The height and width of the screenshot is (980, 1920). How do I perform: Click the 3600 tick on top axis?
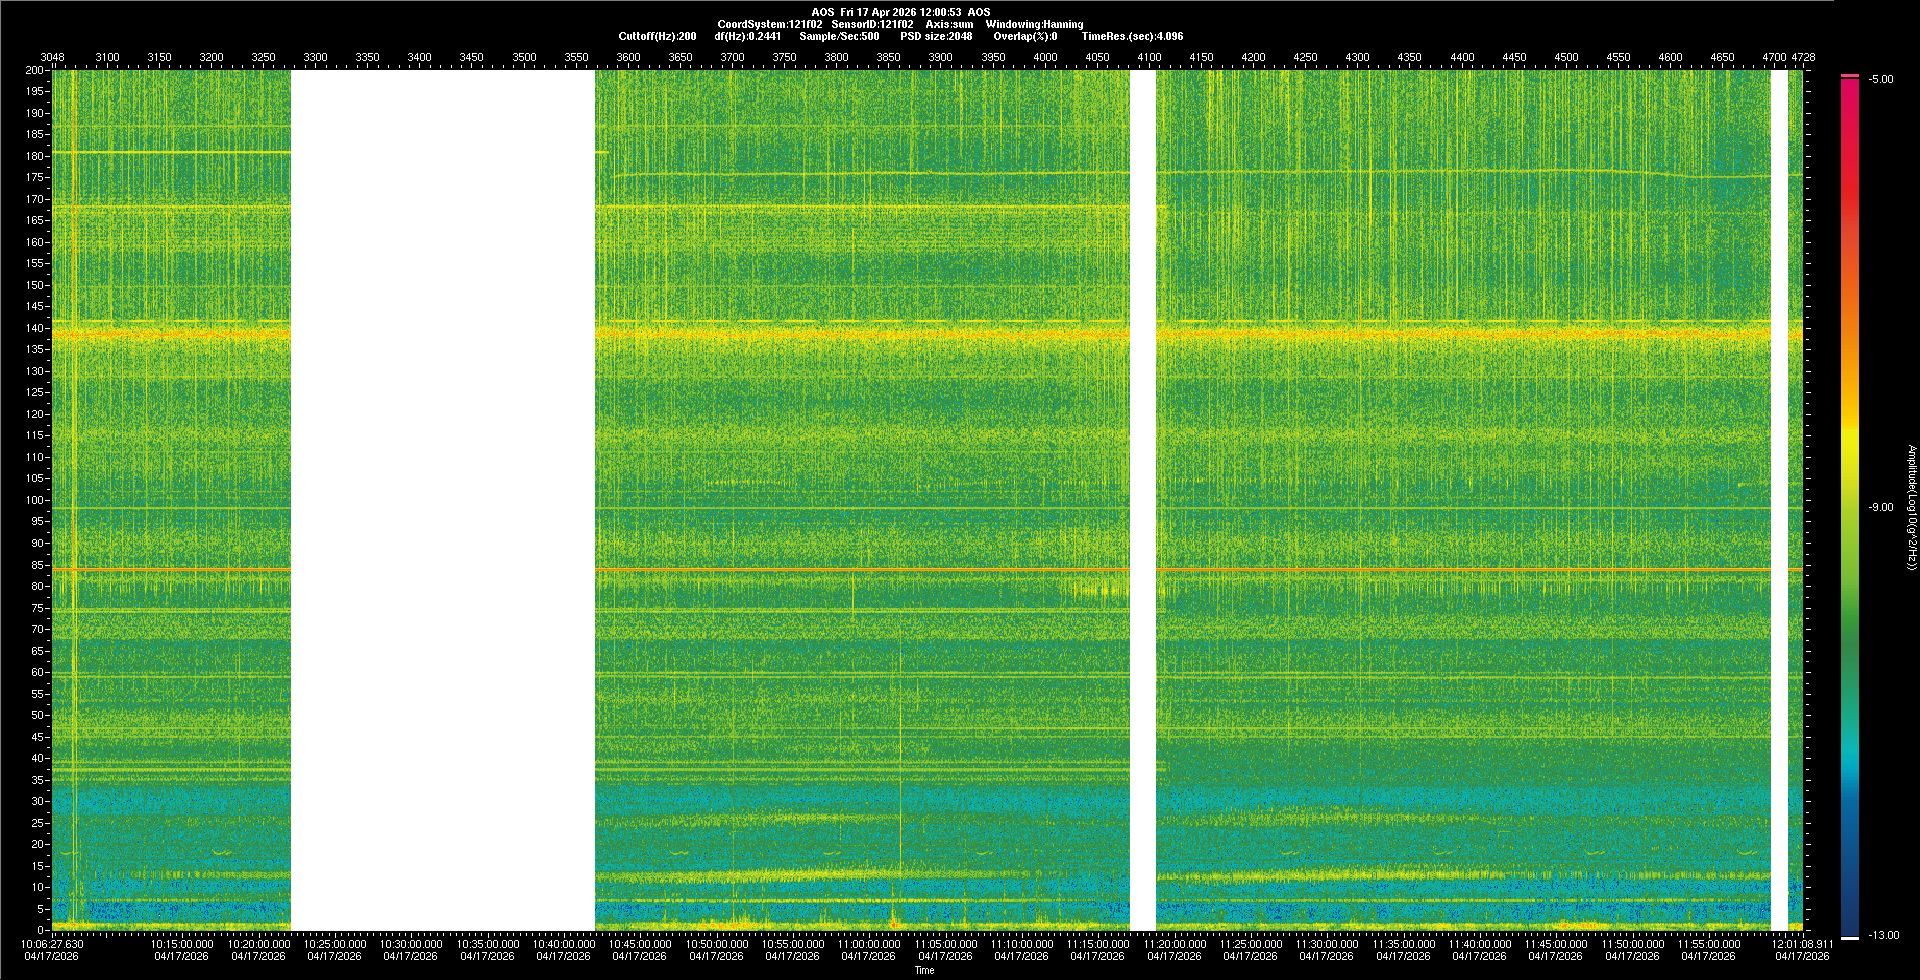pyautogui.click(x=628, y=58)
